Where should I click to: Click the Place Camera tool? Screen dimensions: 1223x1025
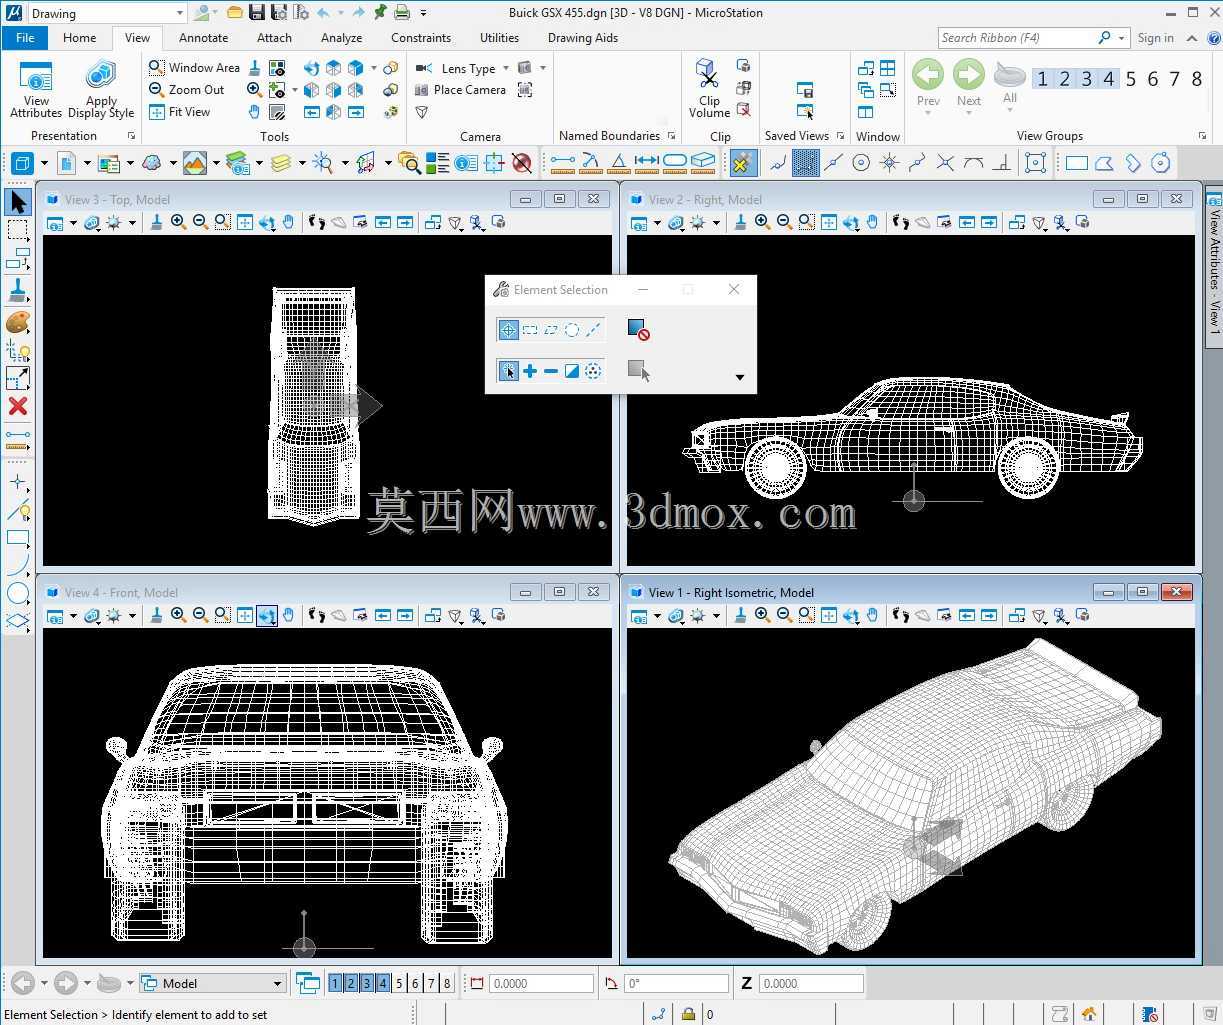tap(461, 90)
